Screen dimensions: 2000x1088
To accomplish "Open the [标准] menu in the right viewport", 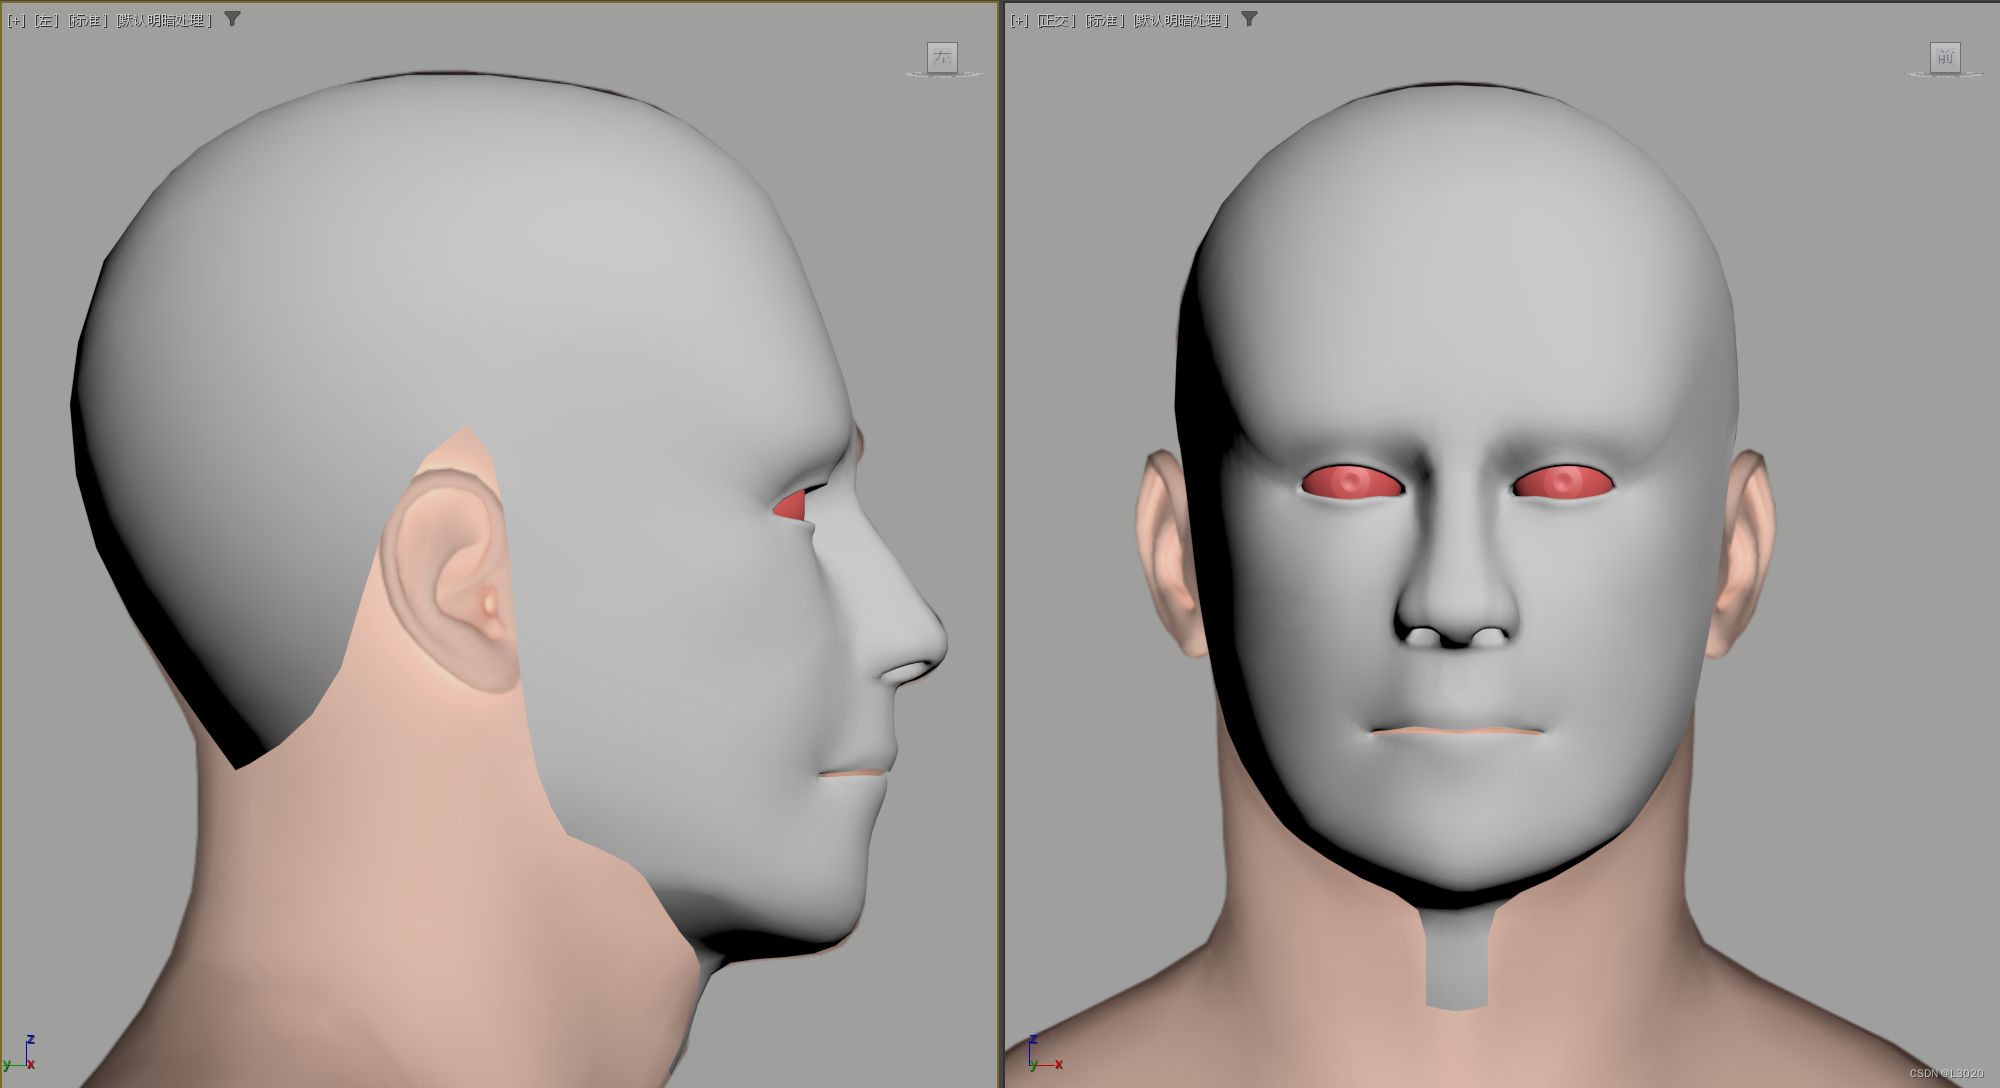I will [1105, 20].
